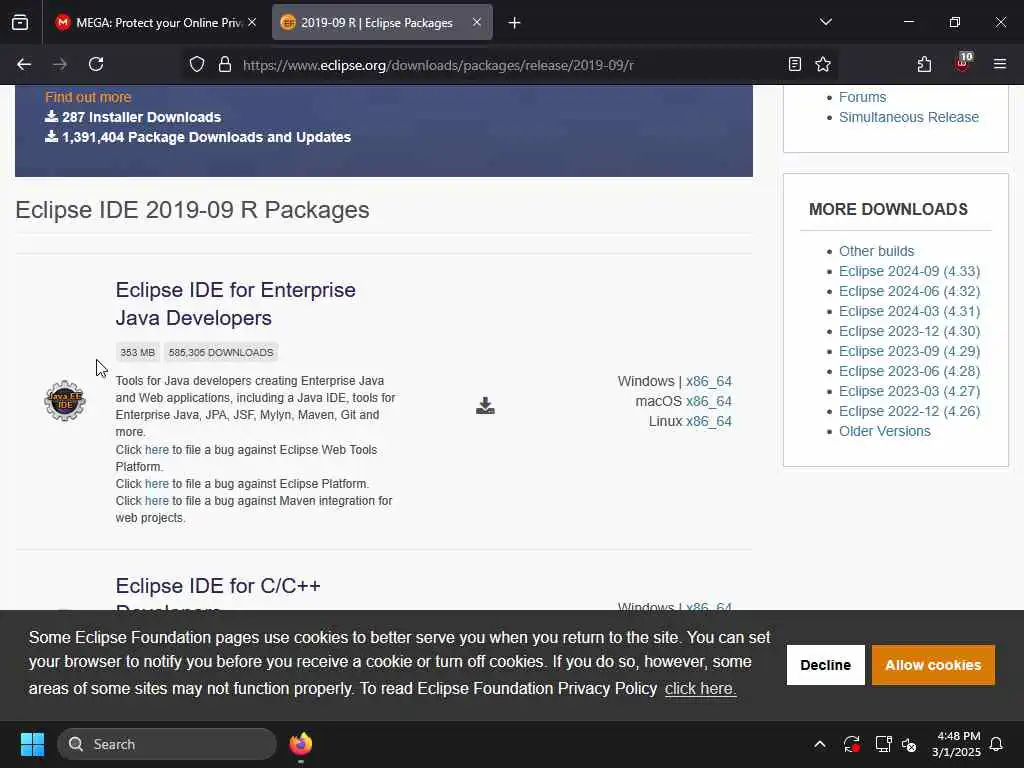Open Eclipse IDE for Enterprise Java Developers
The height and width of the screenshot is (768, 1024).
point(236,304)
